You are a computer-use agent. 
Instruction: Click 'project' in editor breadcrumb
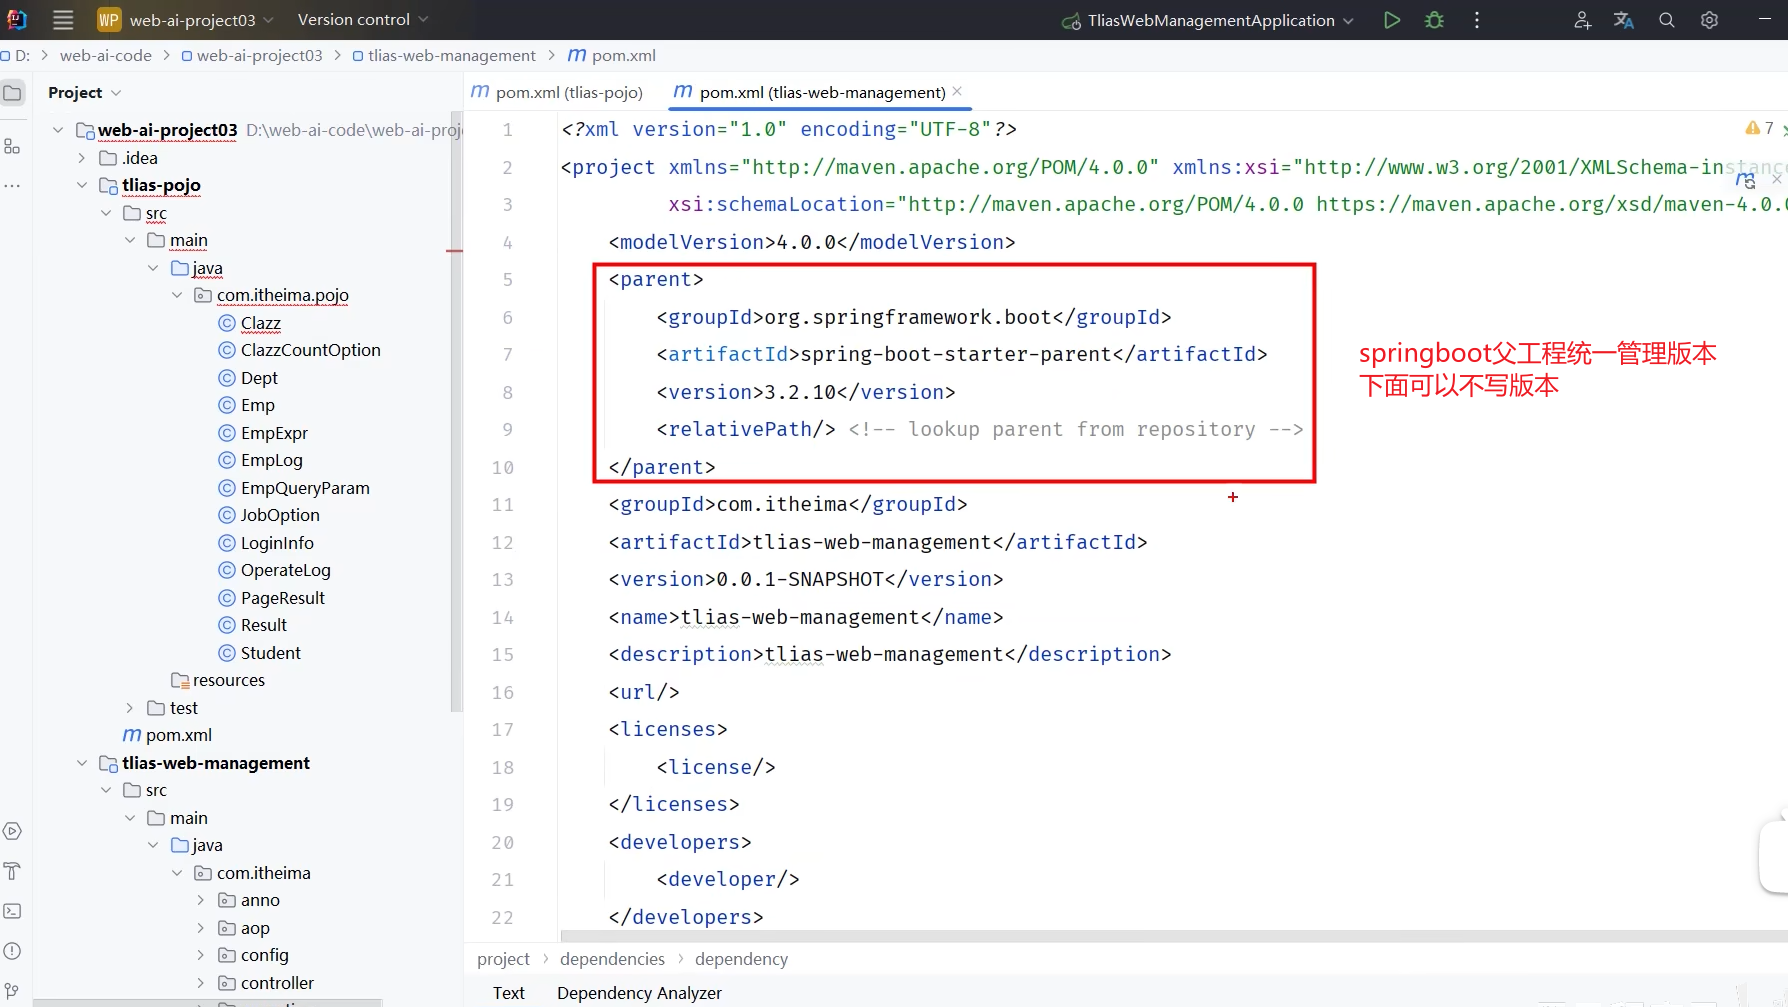pyautogui.click(x=503, y=959)
